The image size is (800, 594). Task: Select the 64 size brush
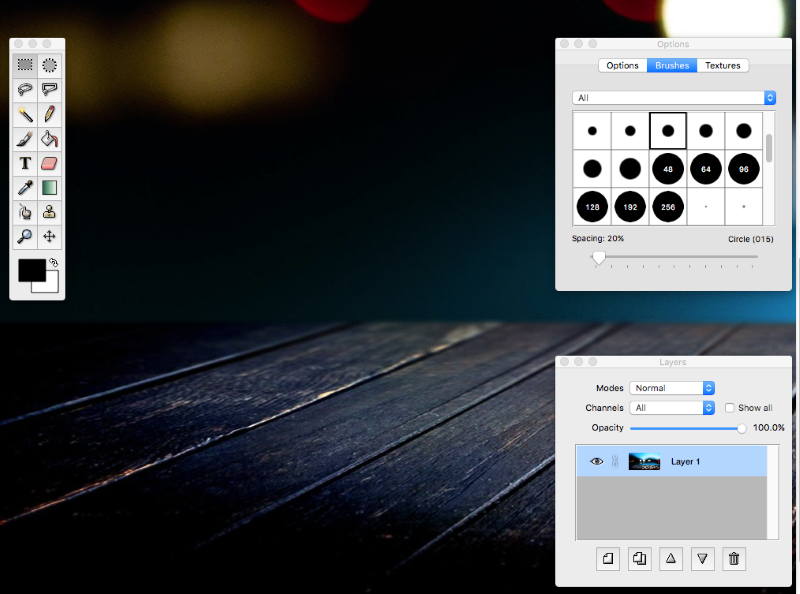pos(706,169)
